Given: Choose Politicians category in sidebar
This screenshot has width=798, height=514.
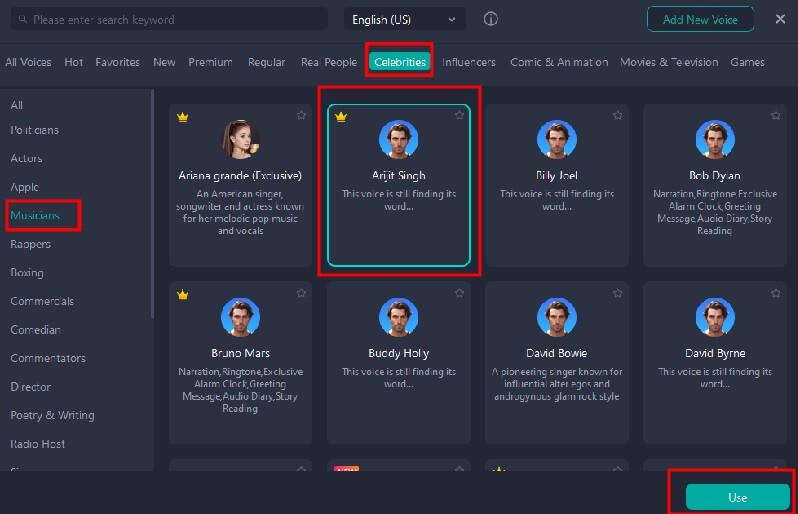Looking at the screenshot, I should click(x=35, y=130).
